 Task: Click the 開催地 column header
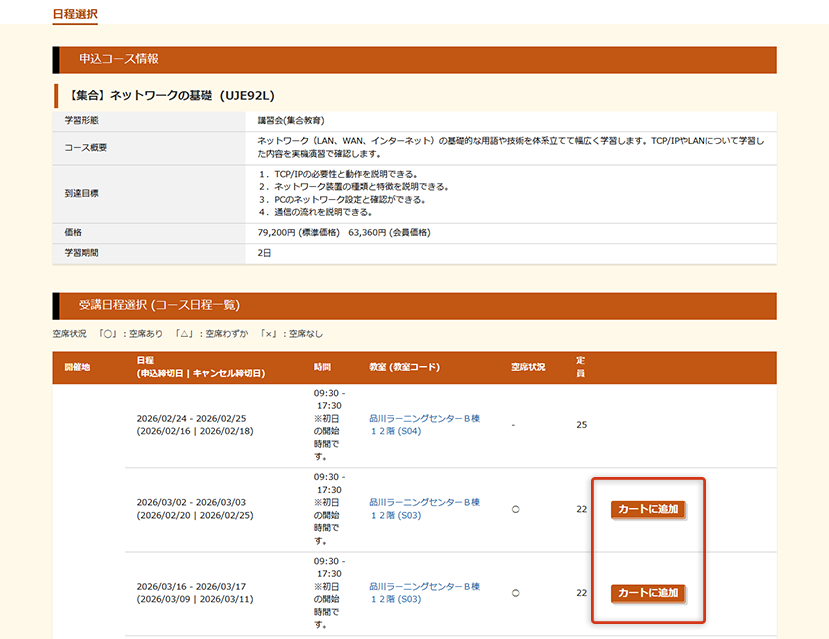77,367
